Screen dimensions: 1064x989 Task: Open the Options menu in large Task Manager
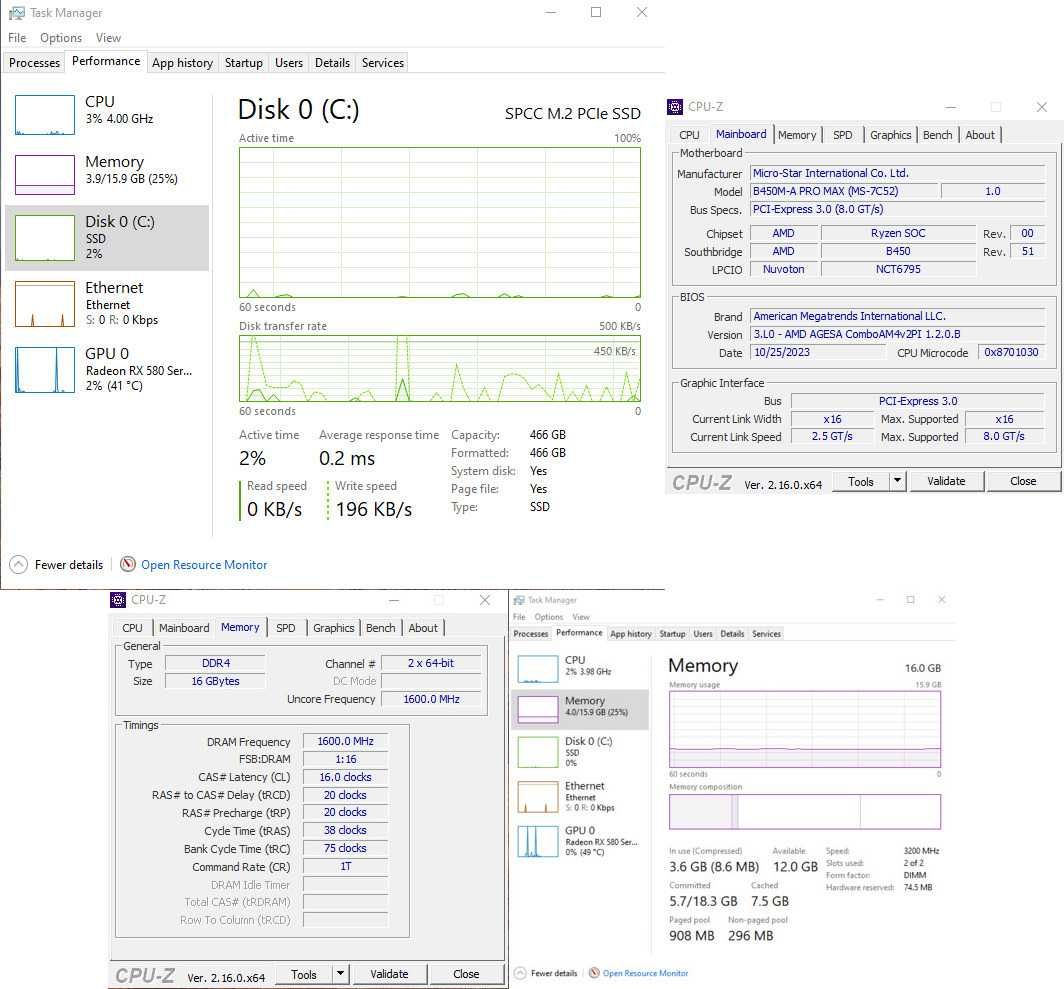tap(61, 38)
